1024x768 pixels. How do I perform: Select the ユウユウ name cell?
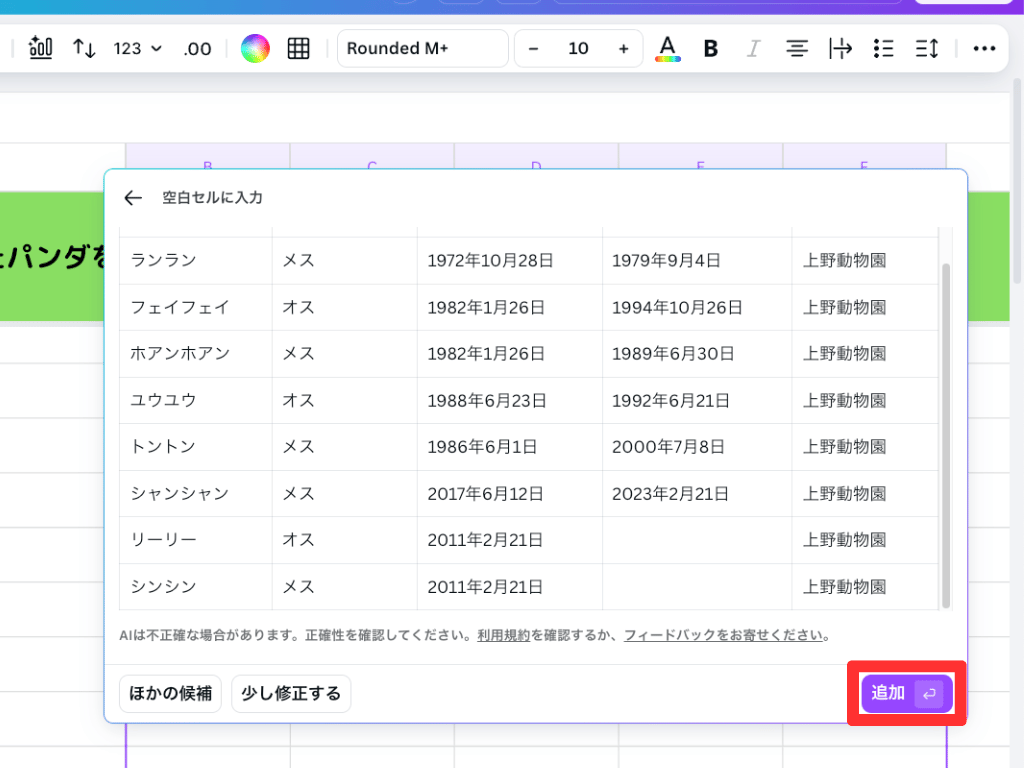pos(196,400)
